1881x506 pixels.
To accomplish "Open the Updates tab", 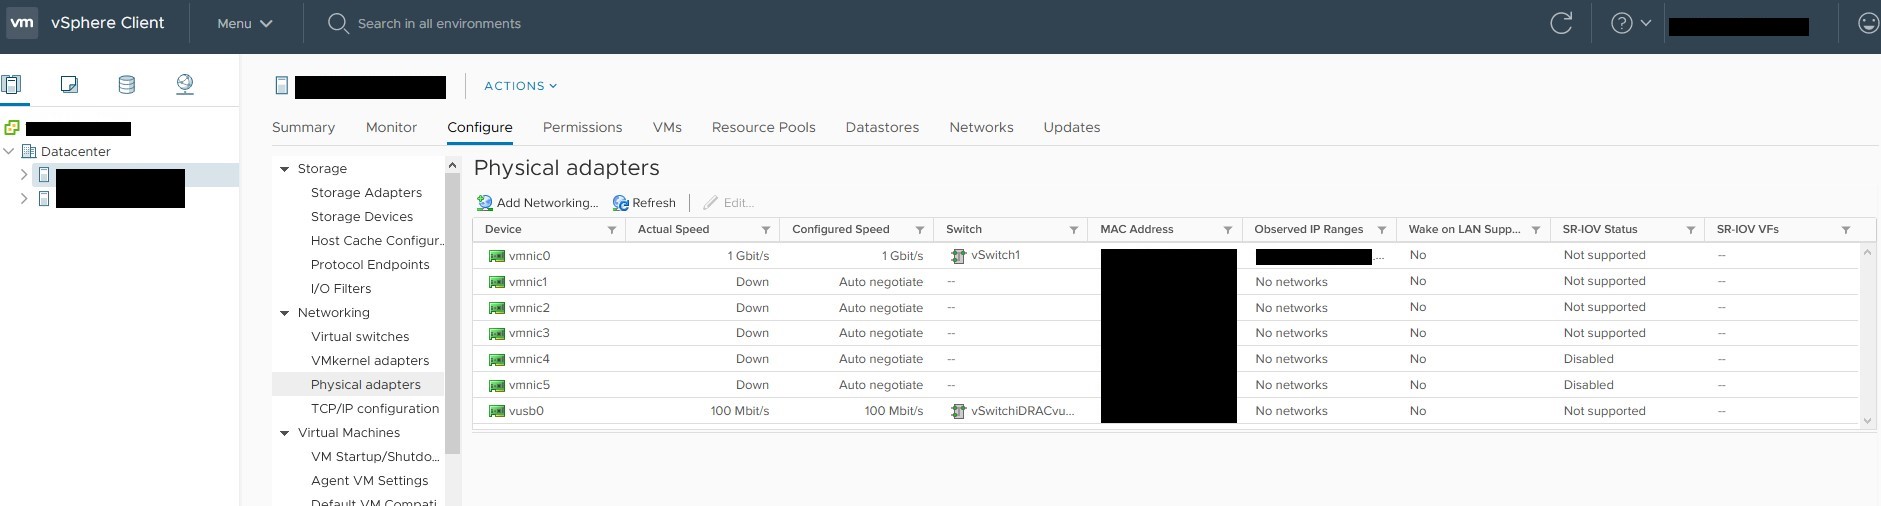I will pyautogui.click(x=1071, y=127).
